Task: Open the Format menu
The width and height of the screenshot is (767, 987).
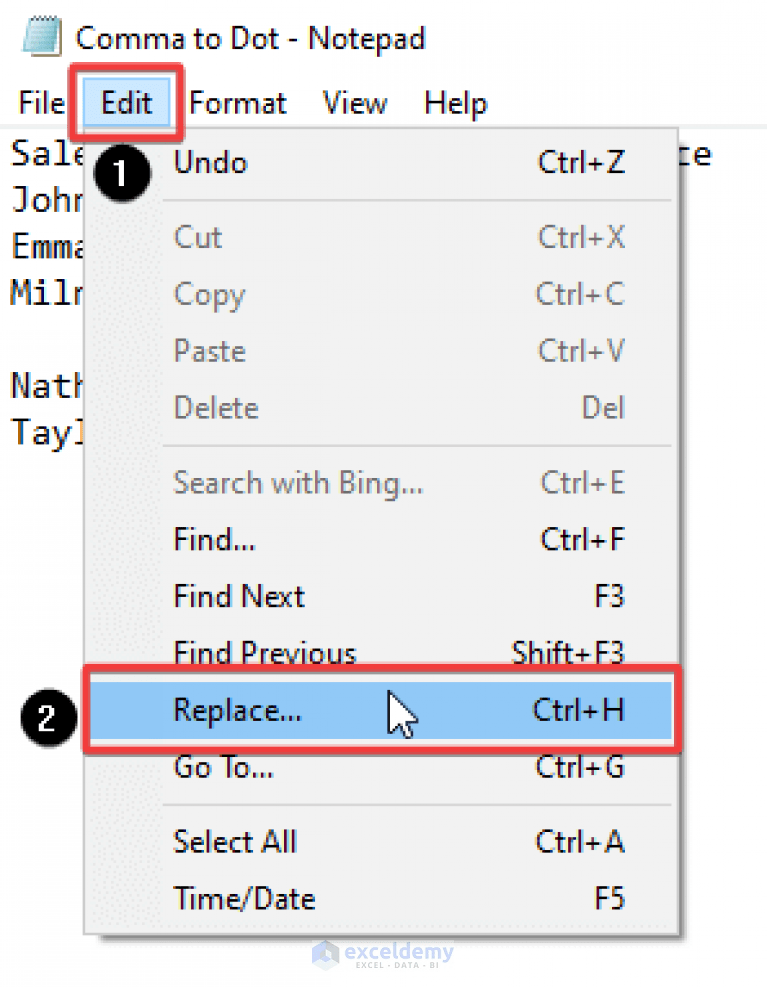Action: click(x=237, y=102)
